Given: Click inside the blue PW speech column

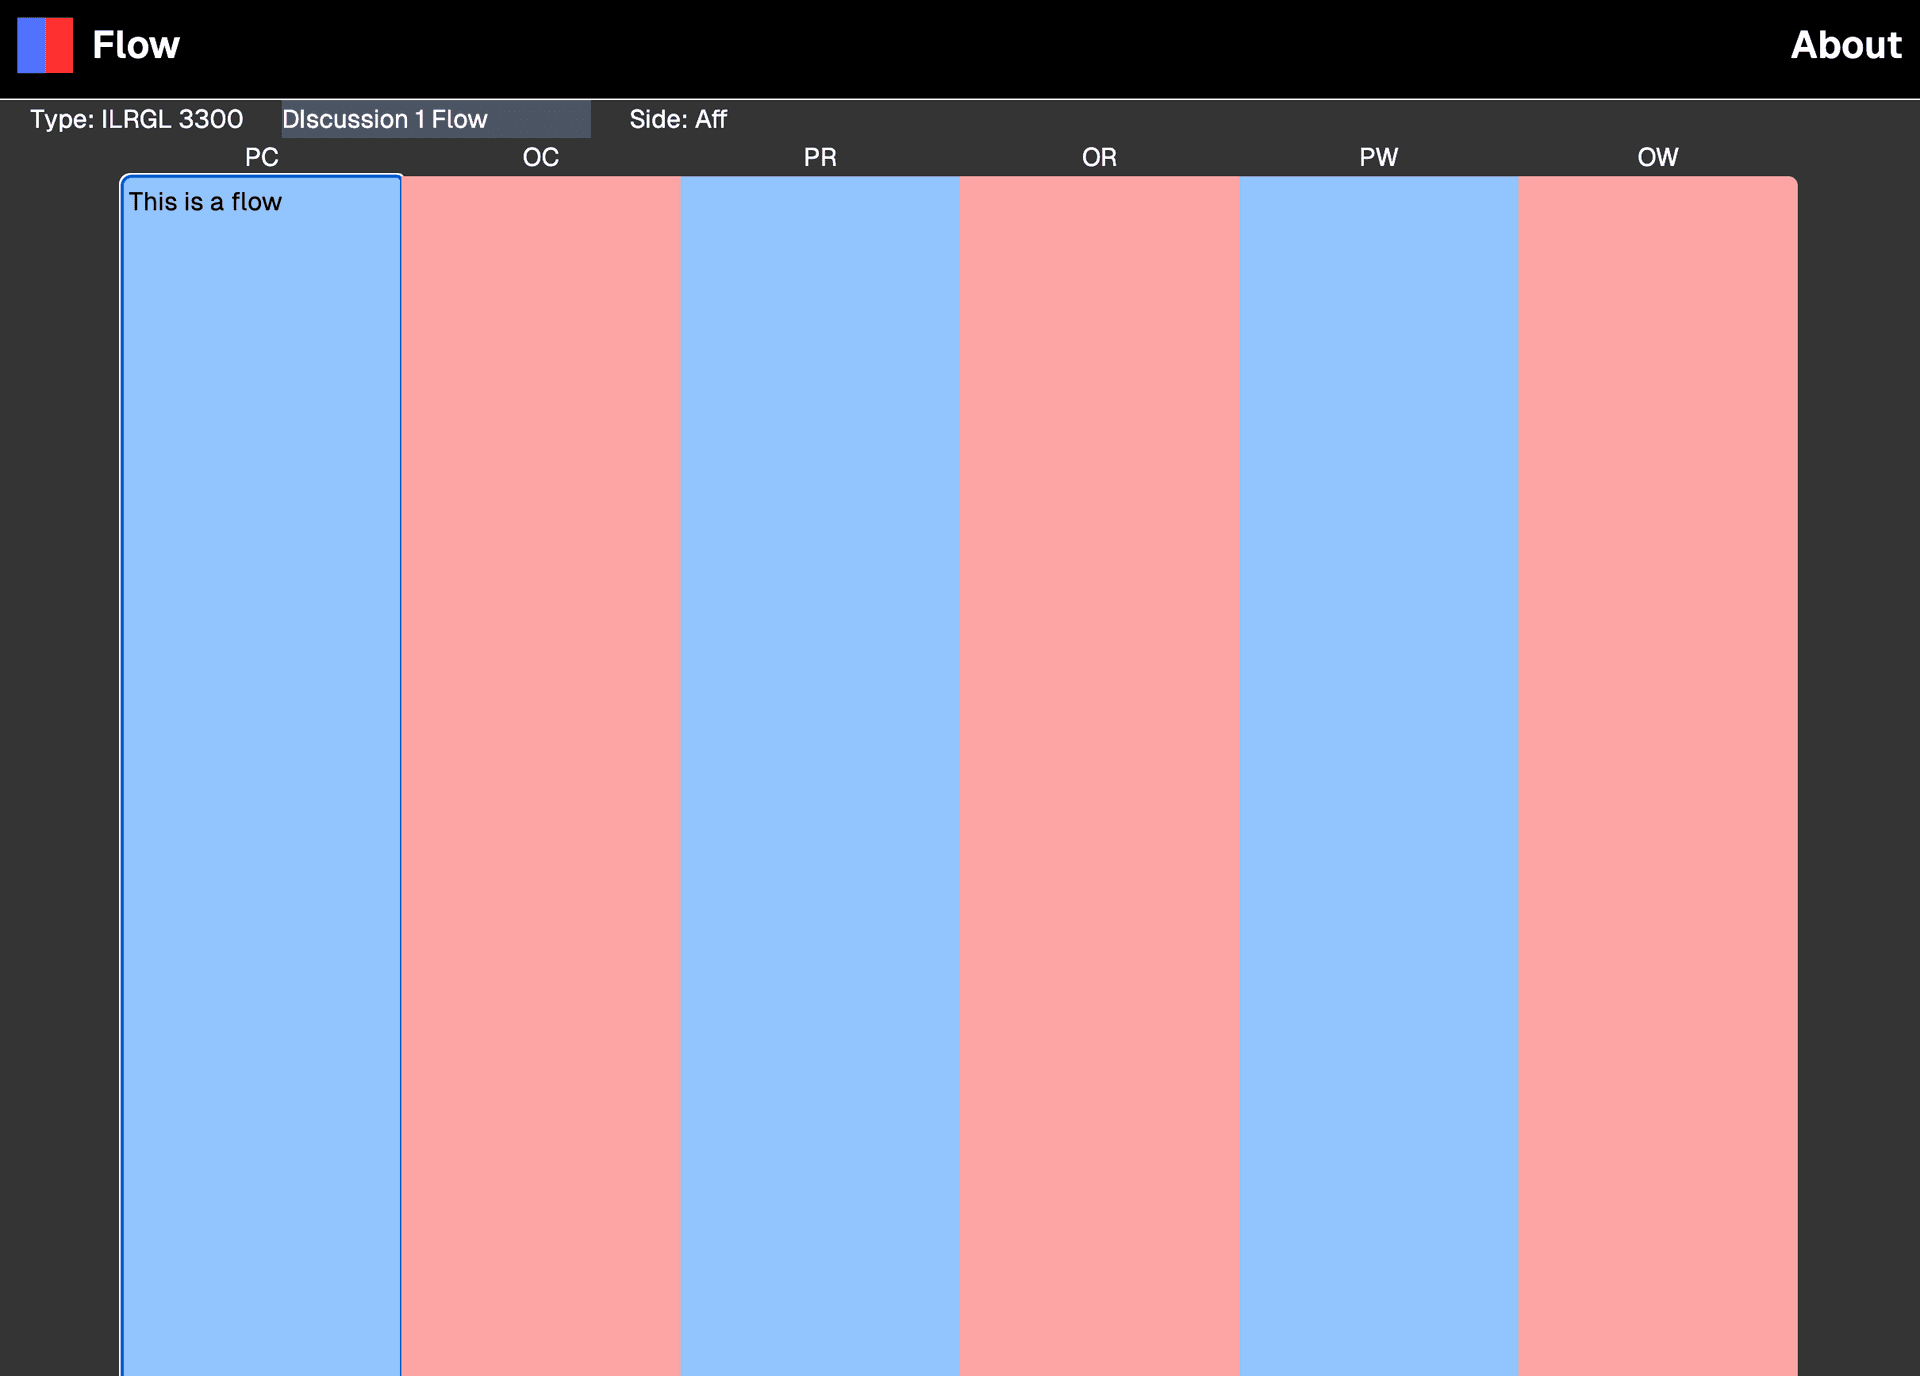Looking at the screenshot, I should pos(1378,700).
